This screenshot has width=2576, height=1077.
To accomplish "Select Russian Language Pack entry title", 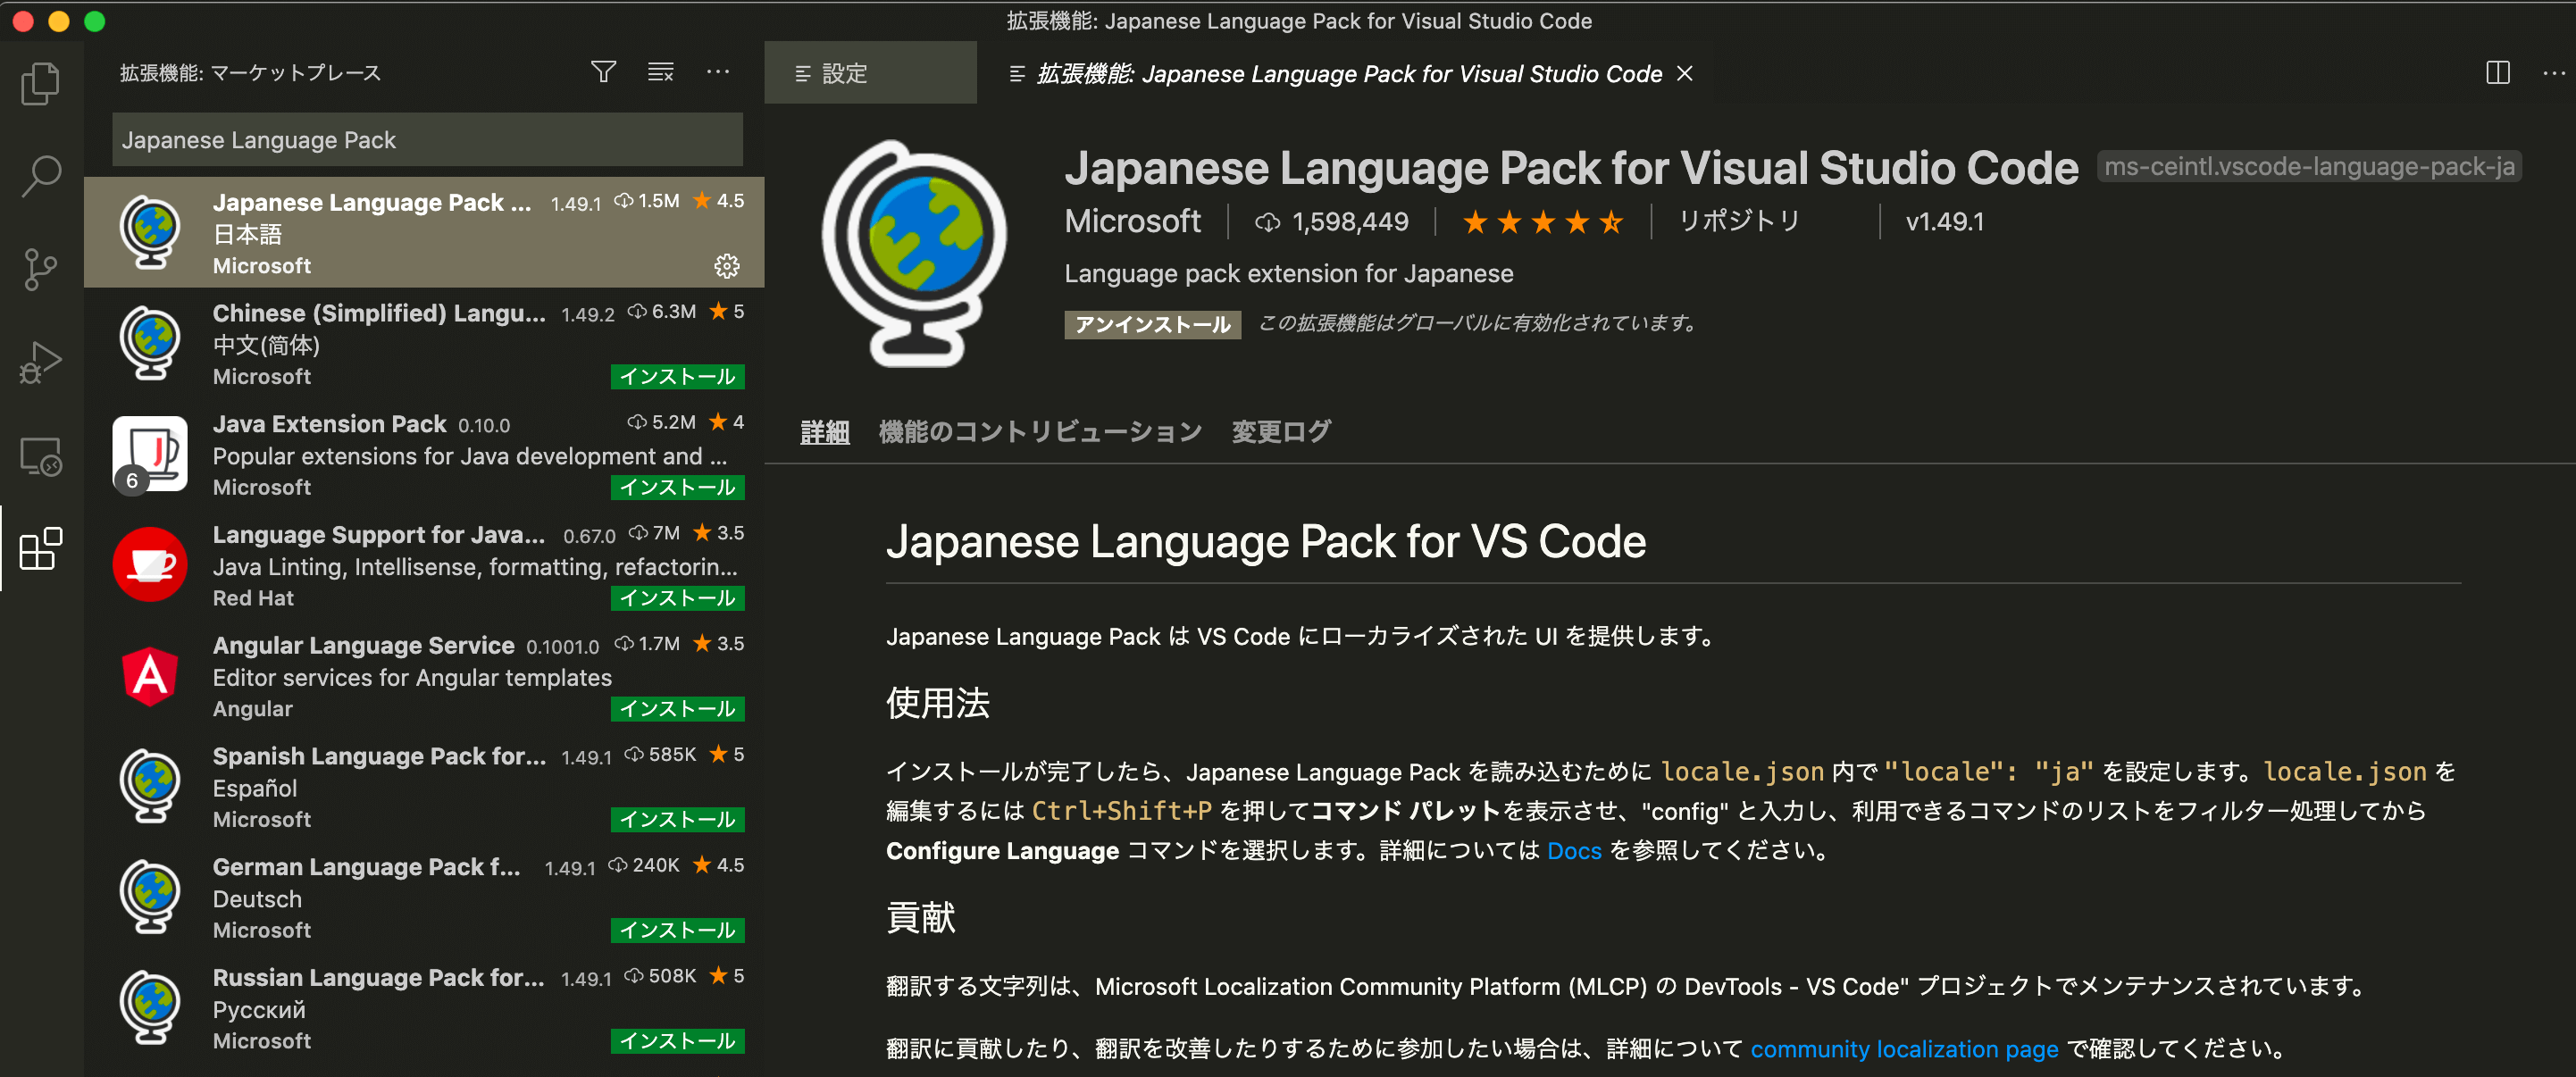I will tap(379, 978).
